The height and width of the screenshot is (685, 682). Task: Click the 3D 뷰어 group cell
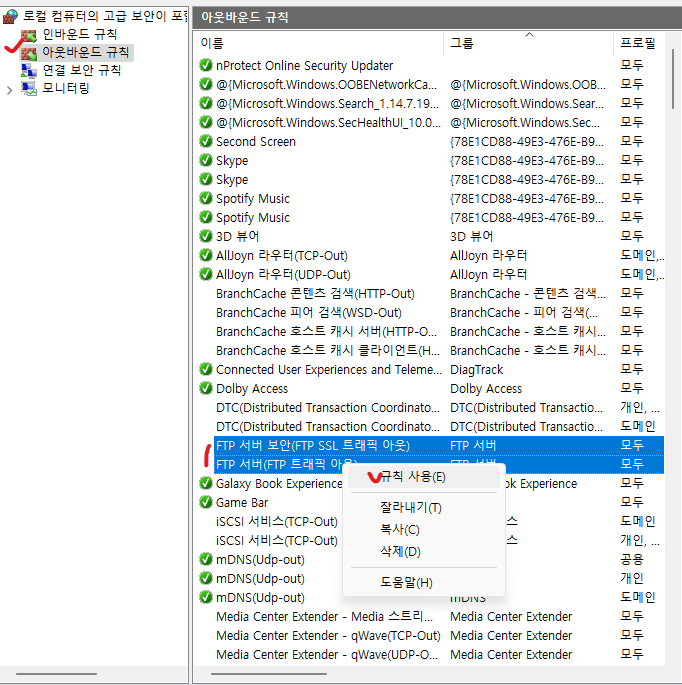point(472,236)
